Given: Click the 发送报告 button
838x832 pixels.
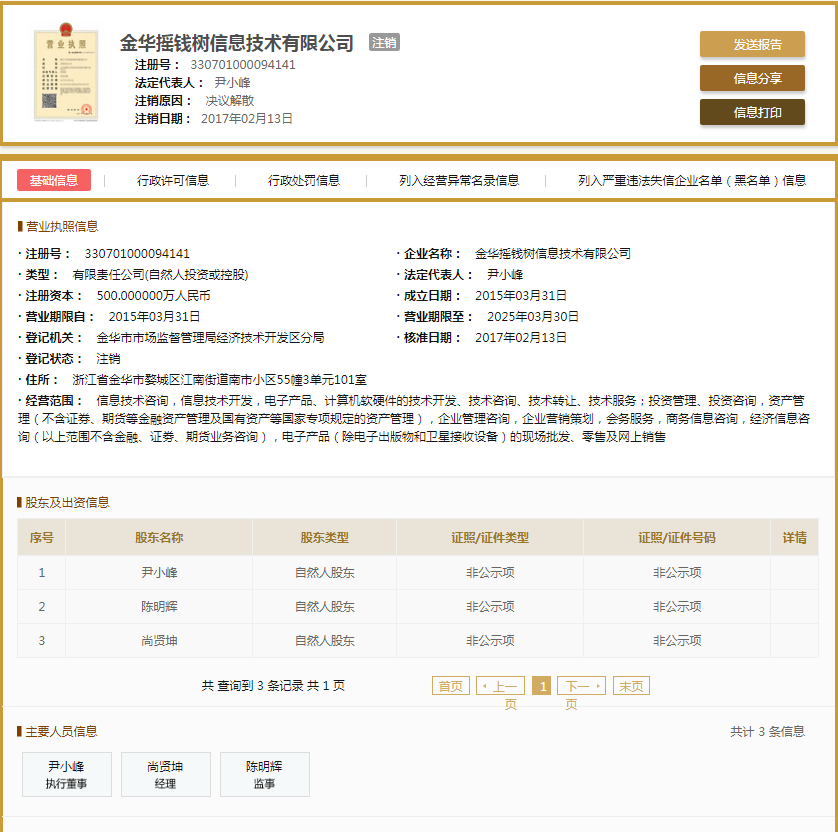Looking at the screenshot, I should [x=752, y=44].
